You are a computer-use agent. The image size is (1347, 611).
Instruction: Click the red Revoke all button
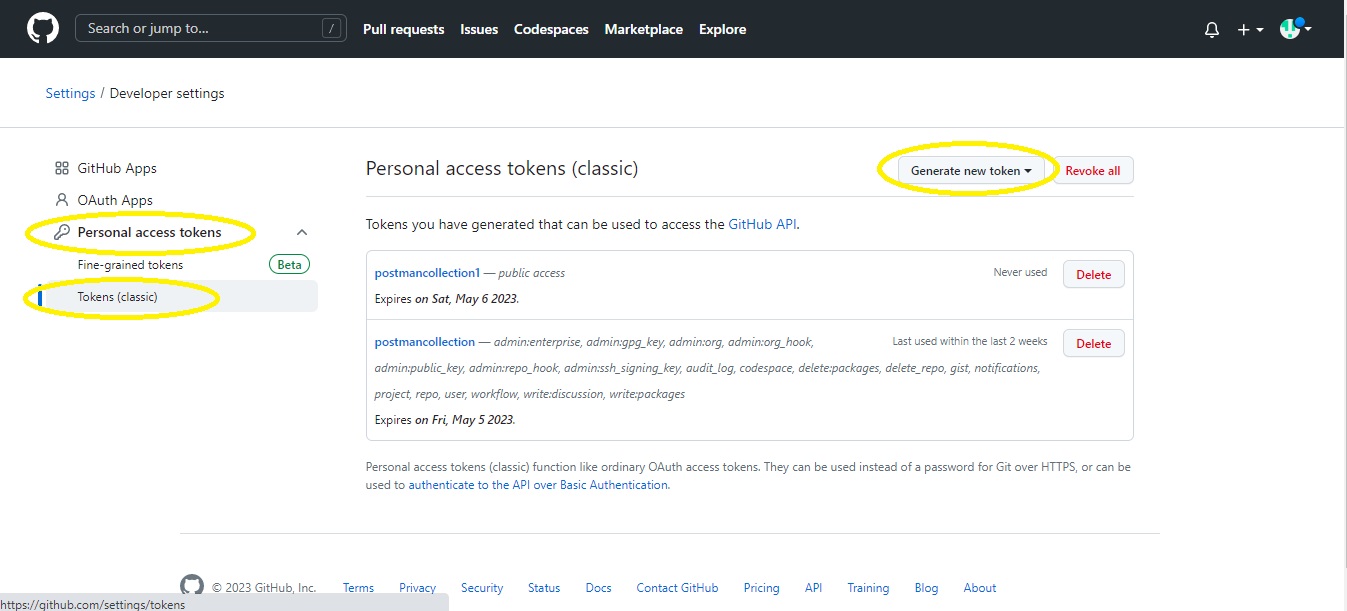point(1092,171)
